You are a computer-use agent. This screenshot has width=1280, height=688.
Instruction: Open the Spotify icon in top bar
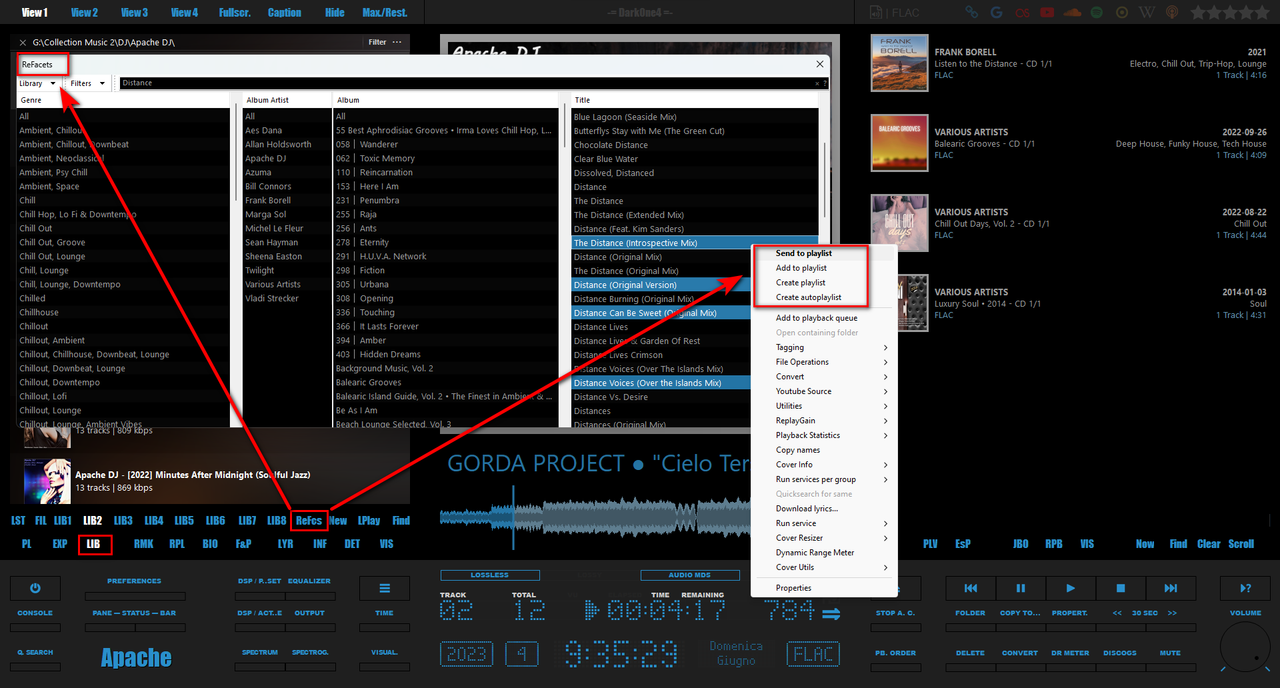(x=1097, y=13)
